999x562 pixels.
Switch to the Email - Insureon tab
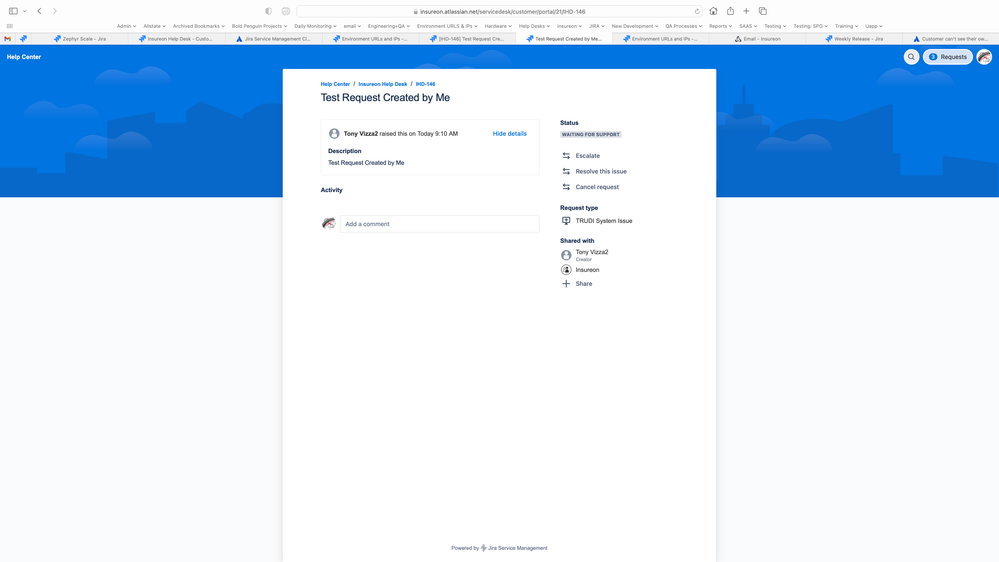click(x=757, y=39)
